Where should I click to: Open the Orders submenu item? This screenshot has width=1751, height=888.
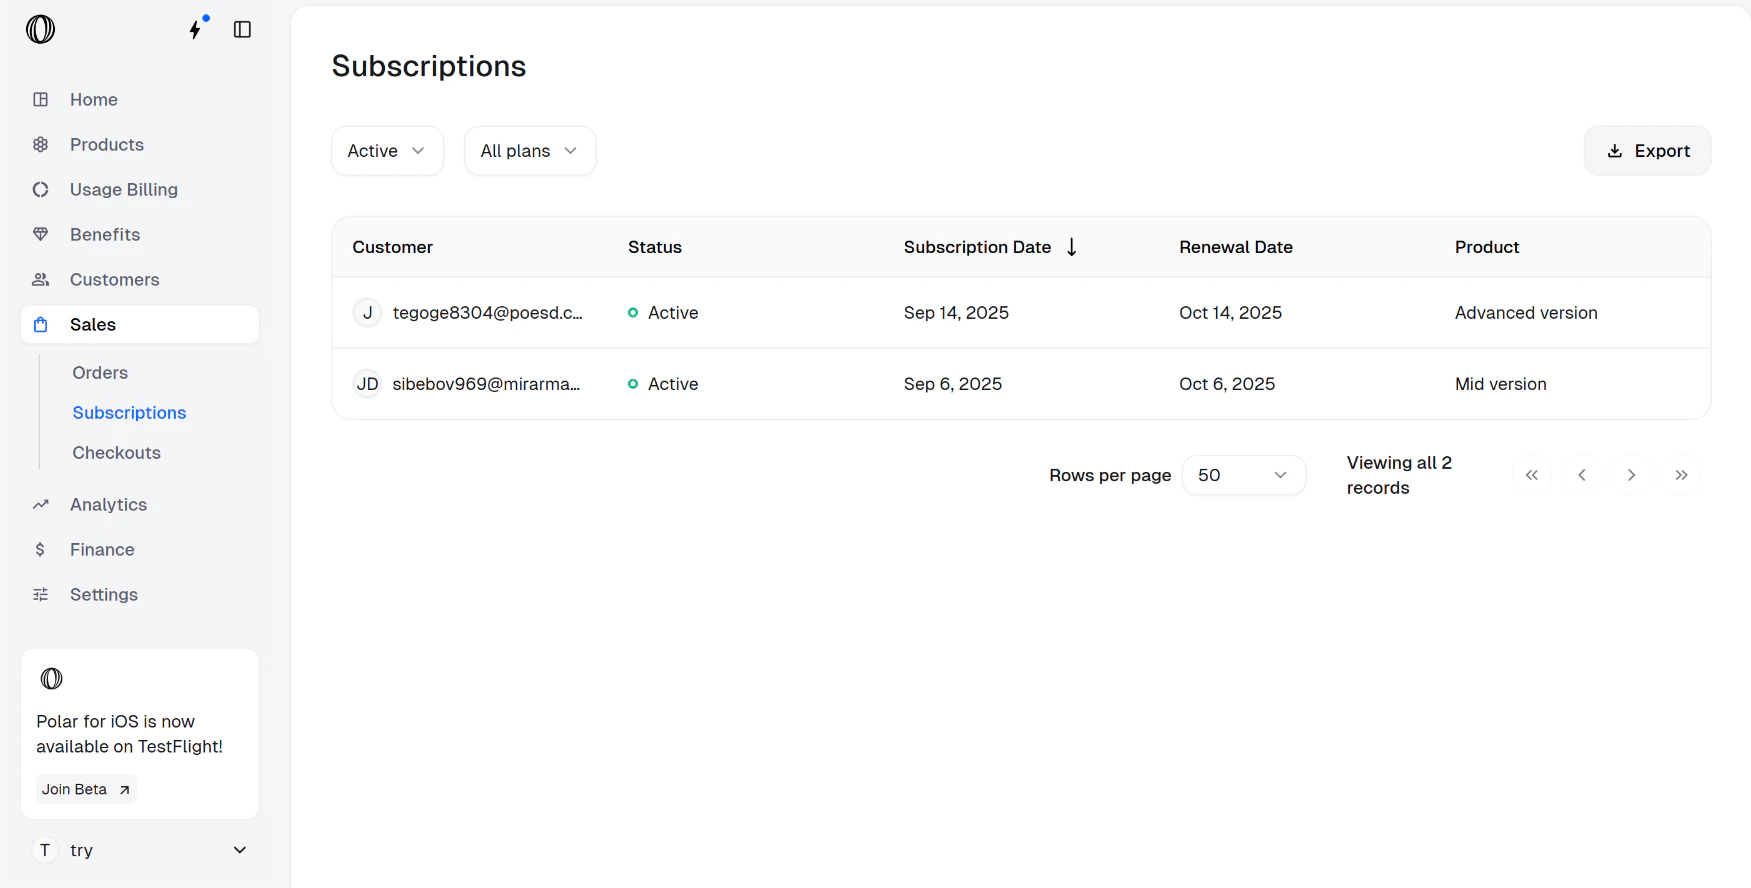tap(100, 372)
